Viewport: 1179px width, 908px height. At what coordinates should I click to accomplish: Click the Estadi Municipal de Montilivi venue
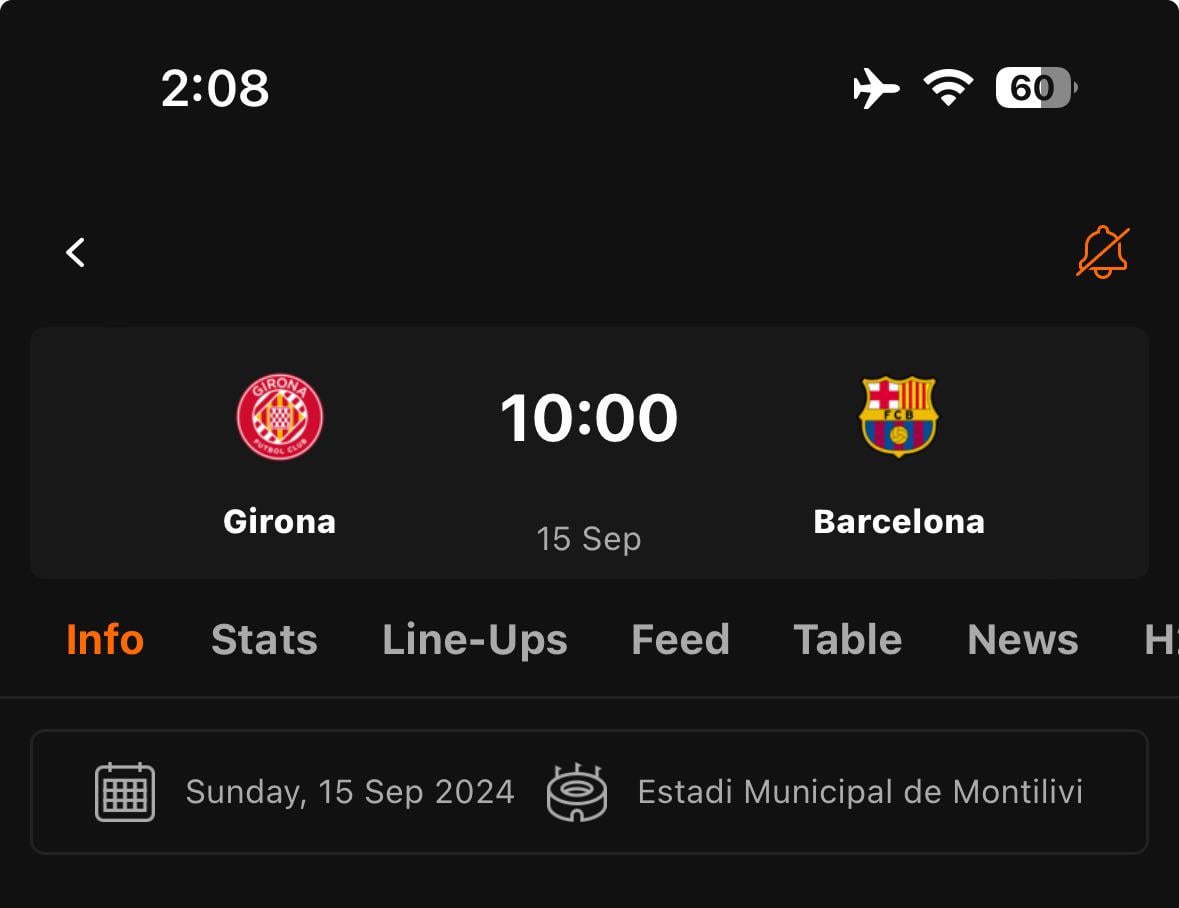[860, 792]
